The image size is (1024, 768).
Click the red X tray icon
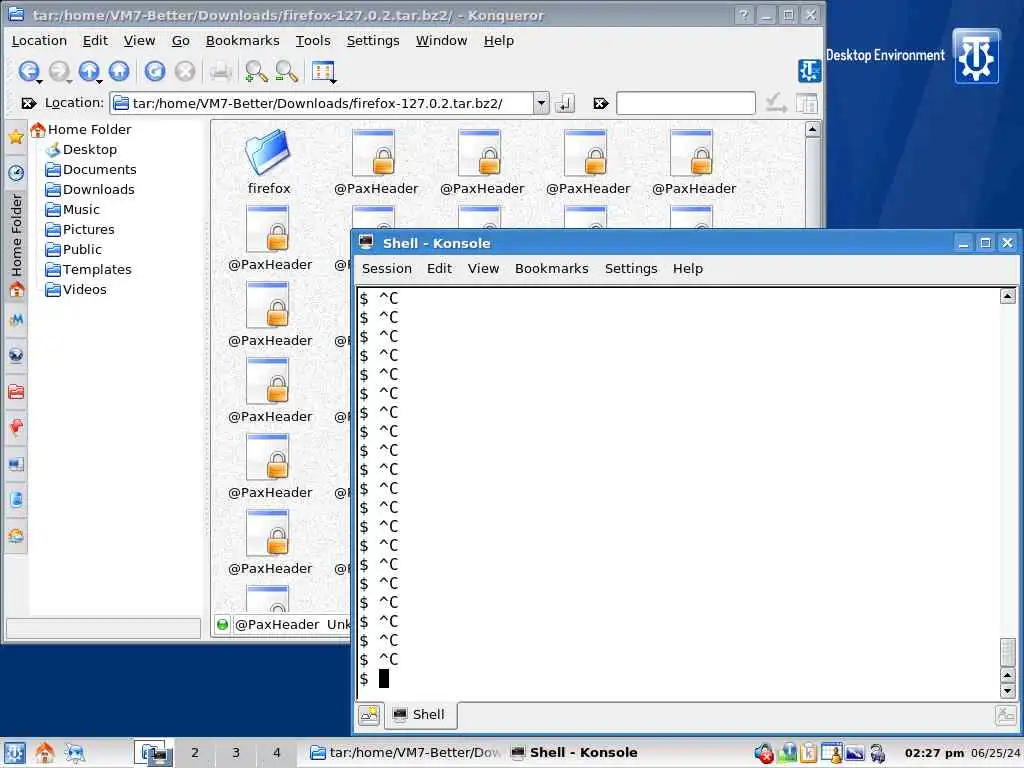[x=764, y=754]
